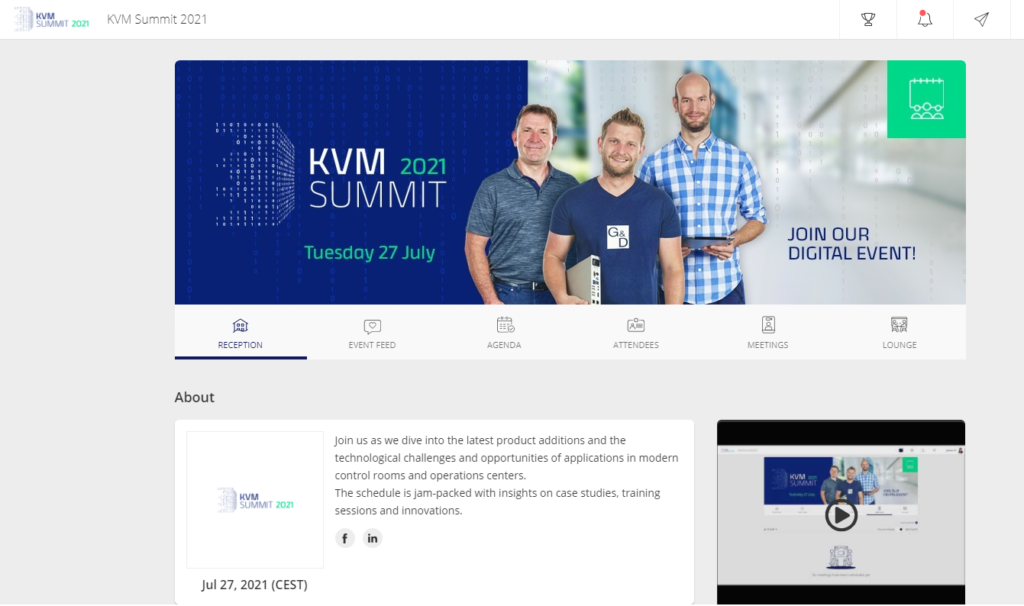Click the KVM Summit logo in About card

(255, 500)
